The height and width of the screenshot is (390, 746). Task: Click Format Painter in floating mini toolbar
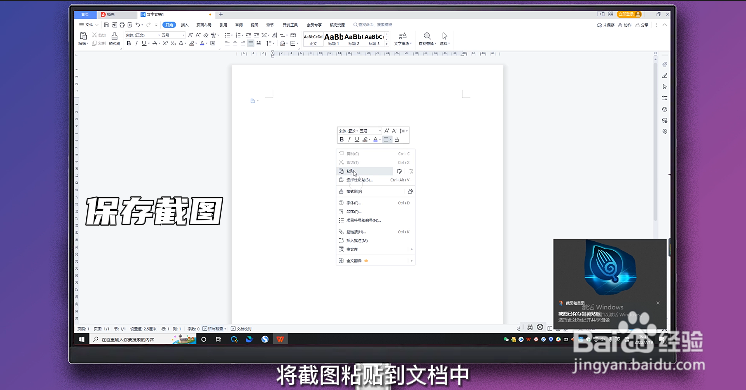point(397,139)
